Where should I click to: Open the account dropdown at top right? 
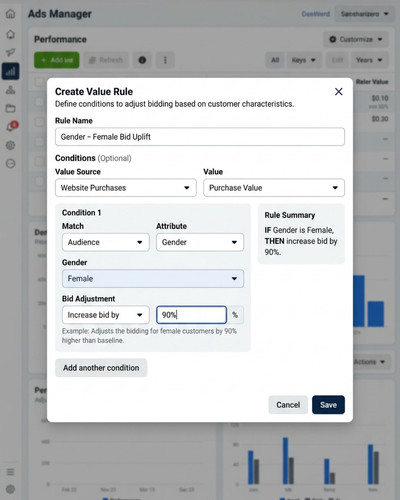click(x=365, y=14)
